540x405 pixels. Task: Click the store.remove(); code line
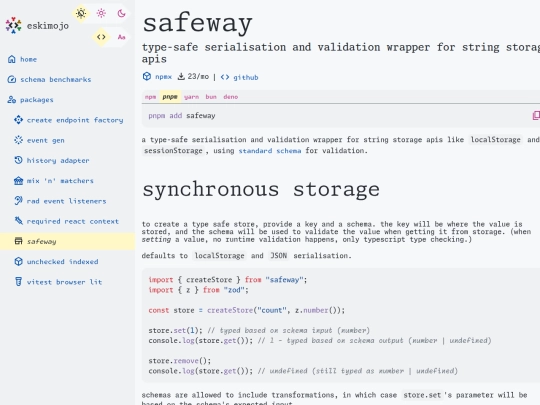(x=179, y=361)
